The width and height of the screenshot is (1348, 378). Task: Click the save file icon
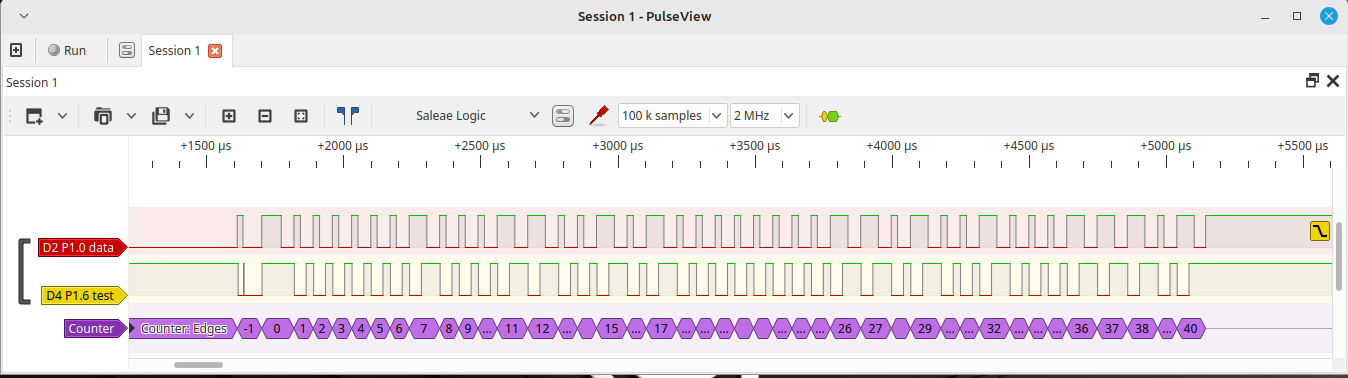tap(161, 115)
